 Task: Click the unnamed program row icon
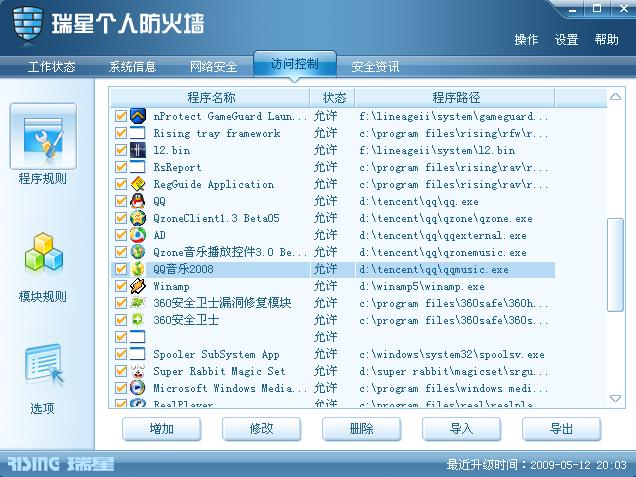coord(138,337)
